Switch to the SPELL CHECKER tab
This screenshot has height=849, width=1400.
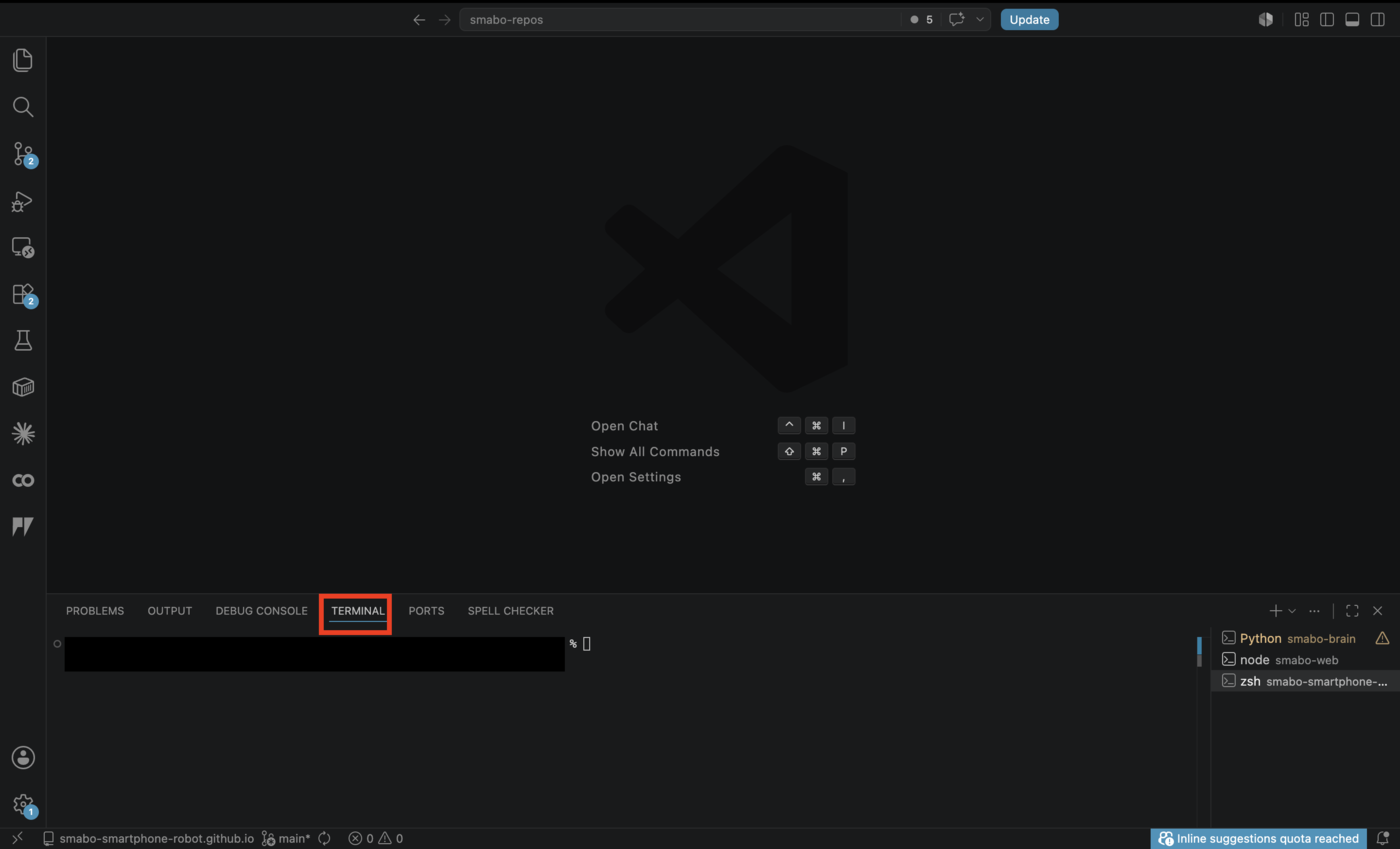pos(511,611)
